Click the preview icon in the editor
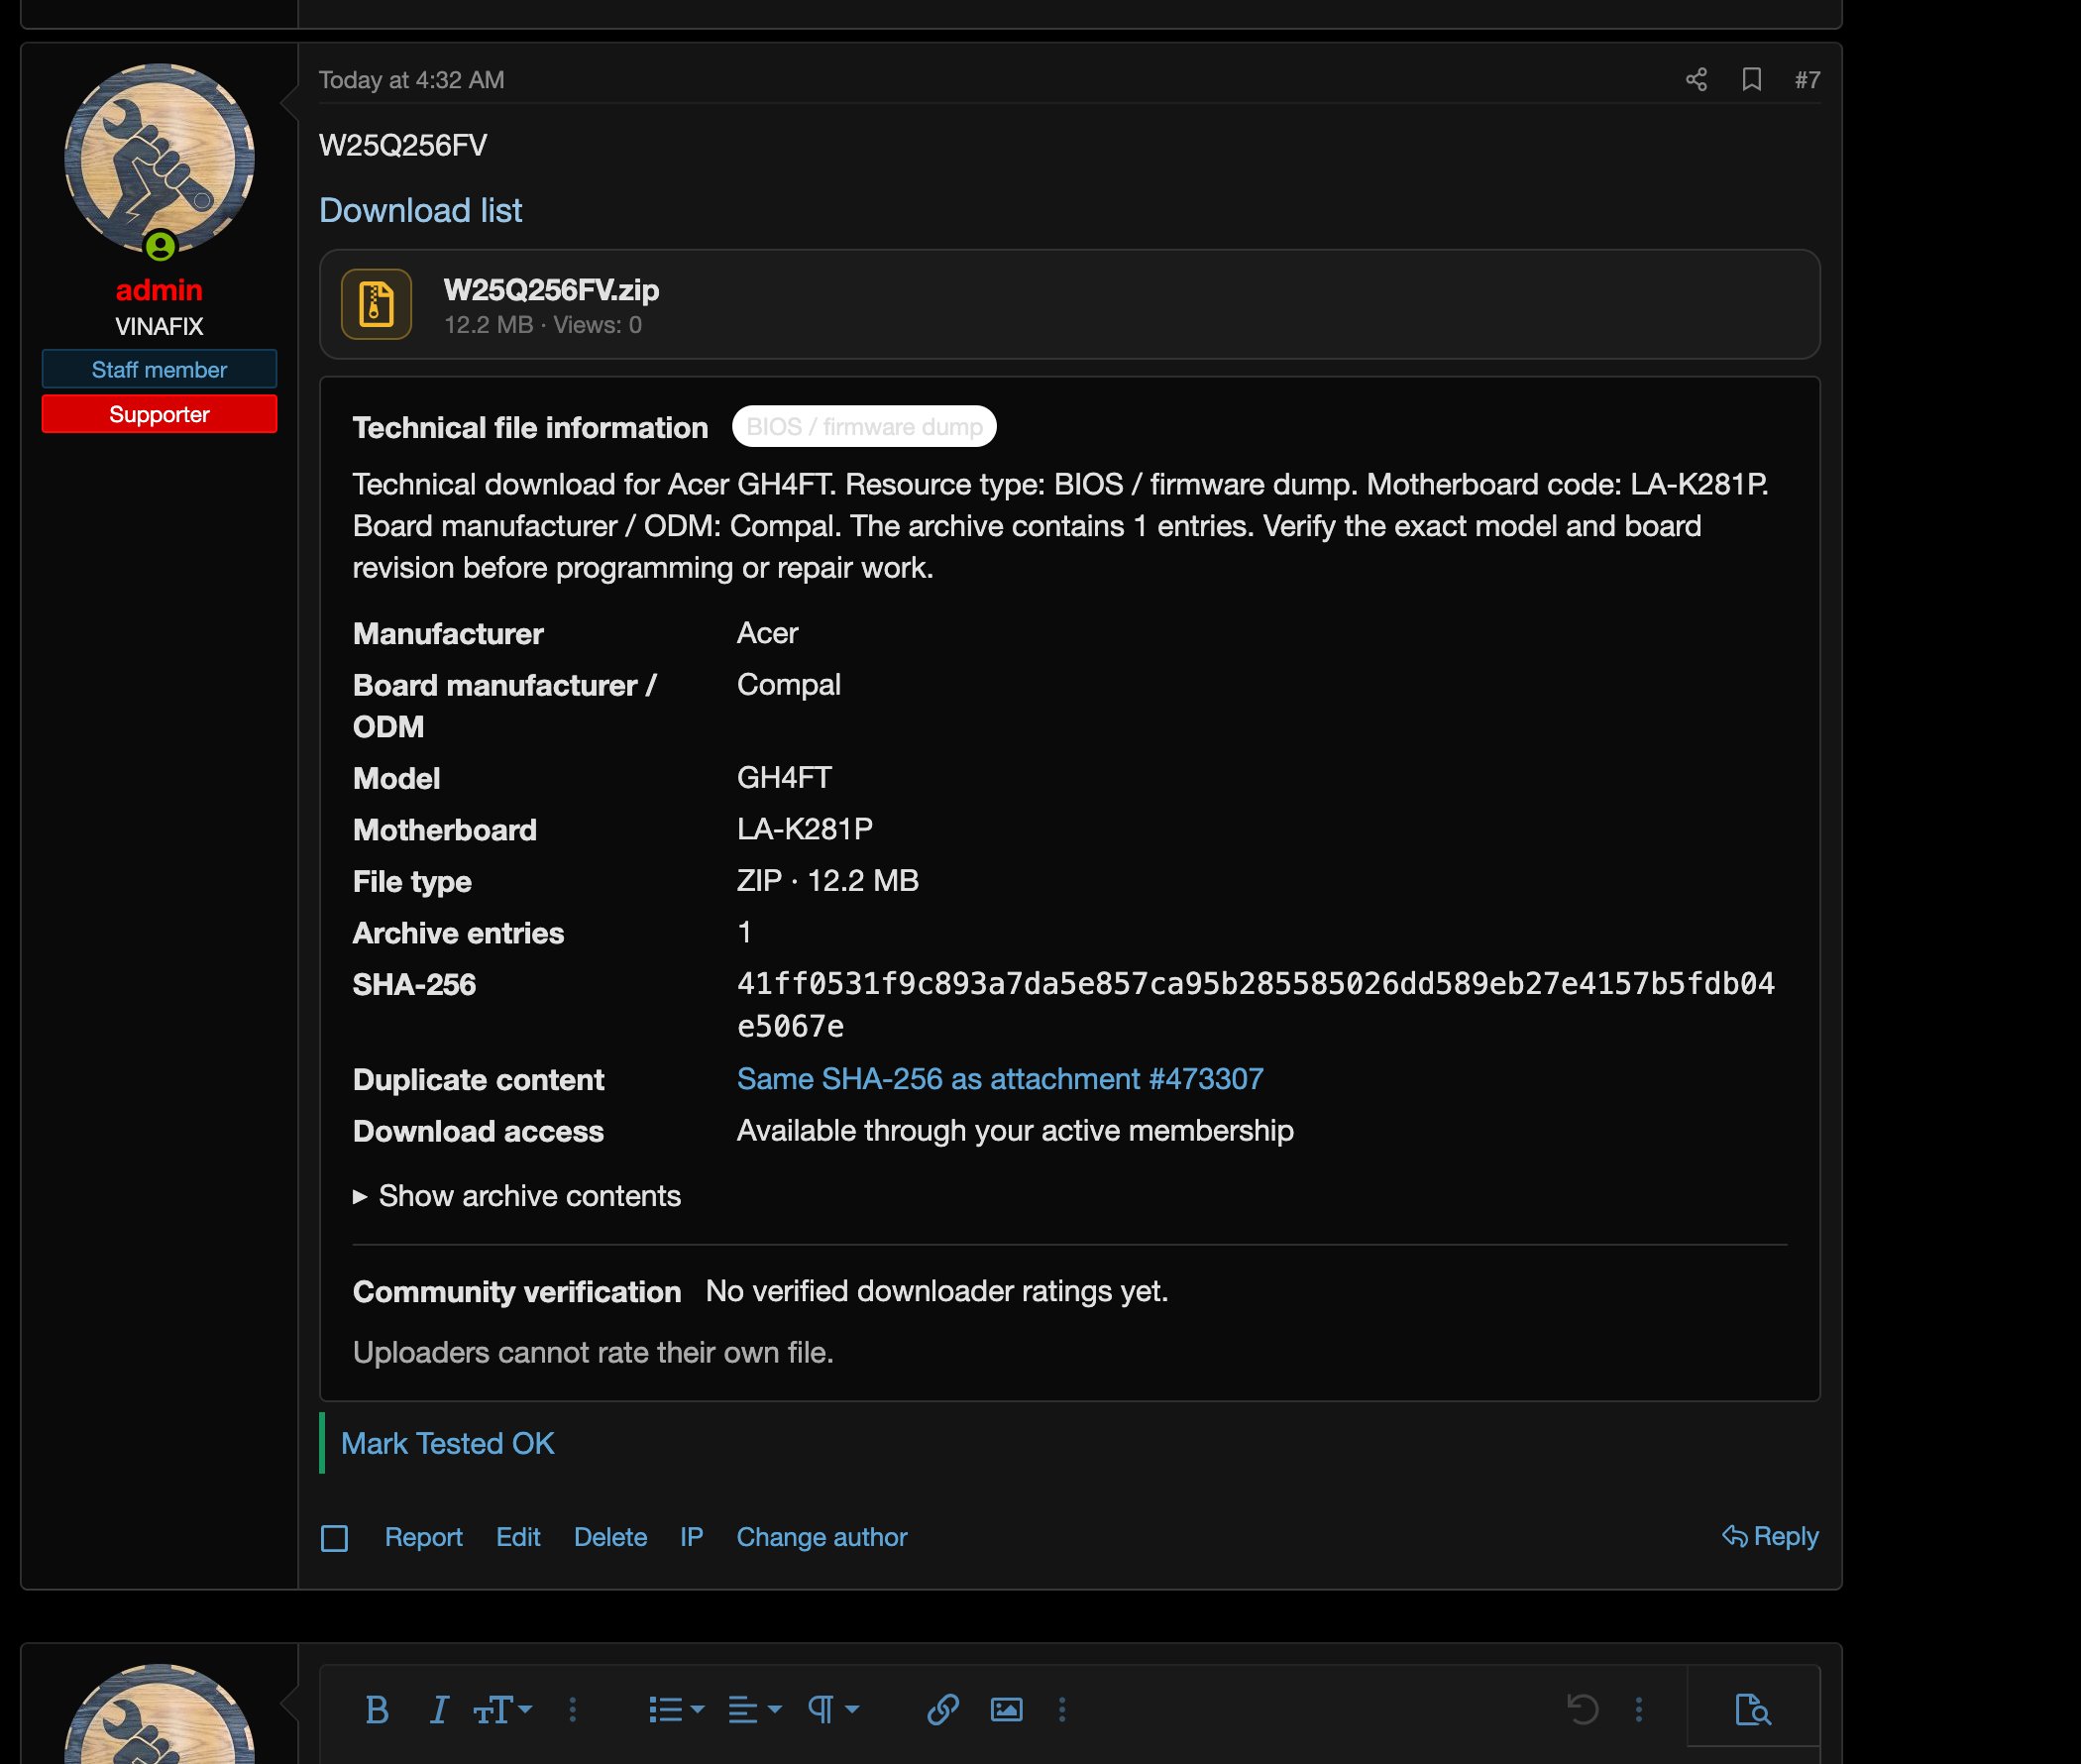This screenshot has height=1764, width=2081. click(x=1753, y=1710)
